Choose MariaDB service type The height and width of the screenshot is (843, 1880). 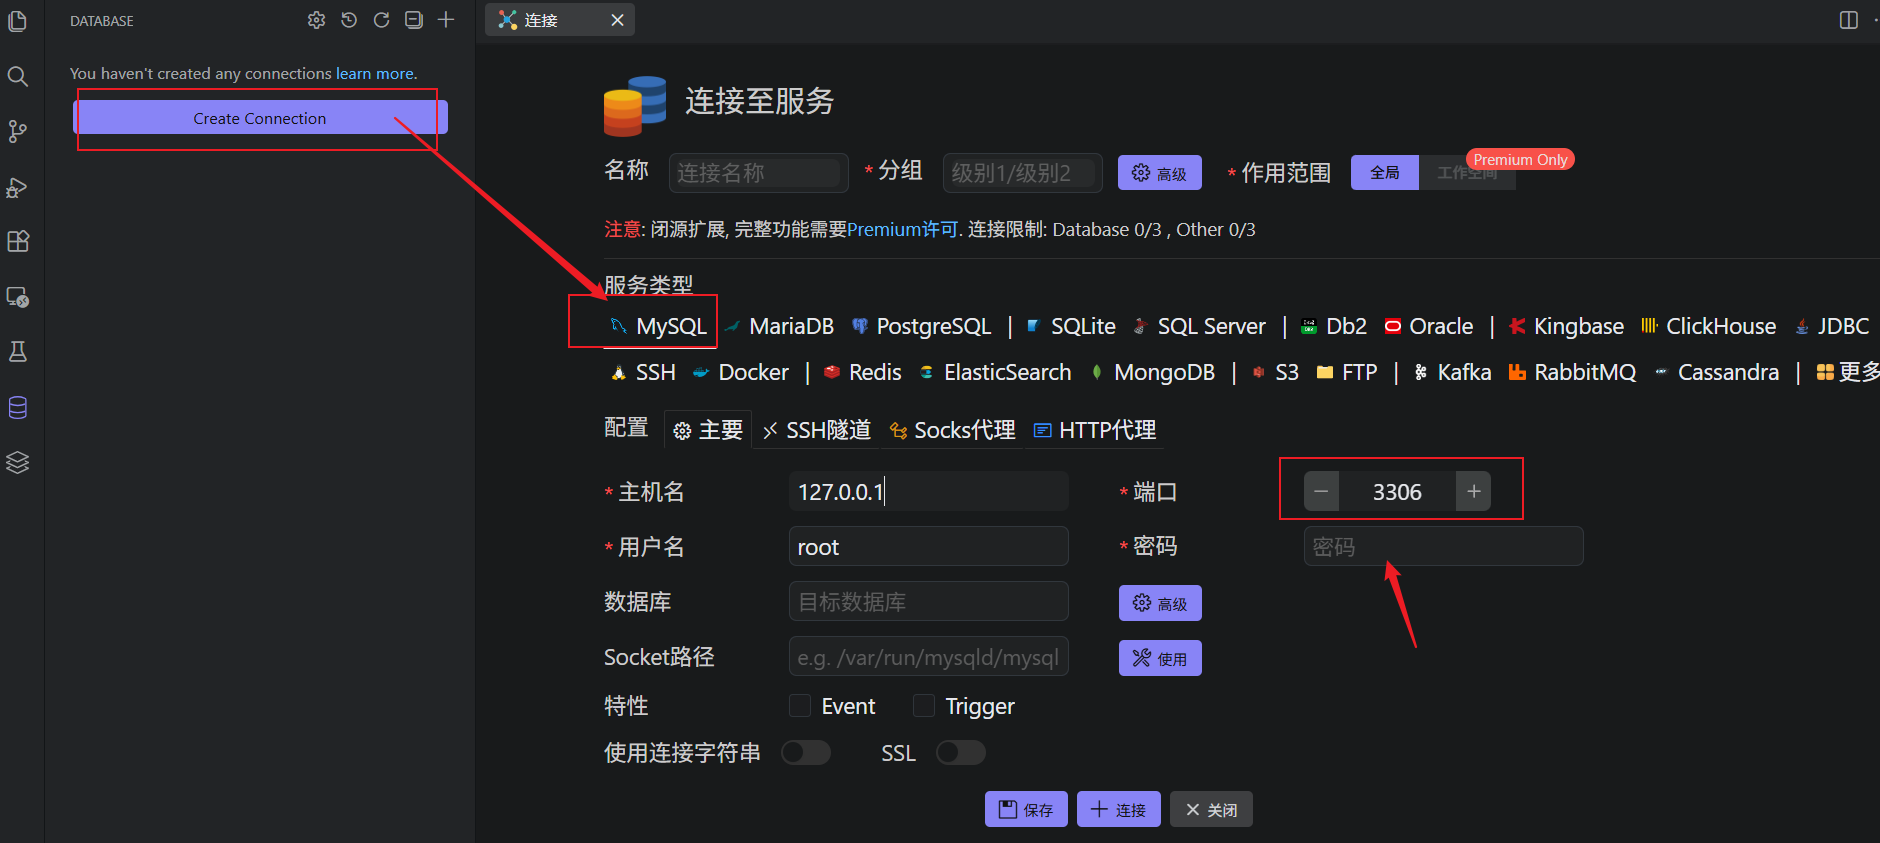point(779,327)
